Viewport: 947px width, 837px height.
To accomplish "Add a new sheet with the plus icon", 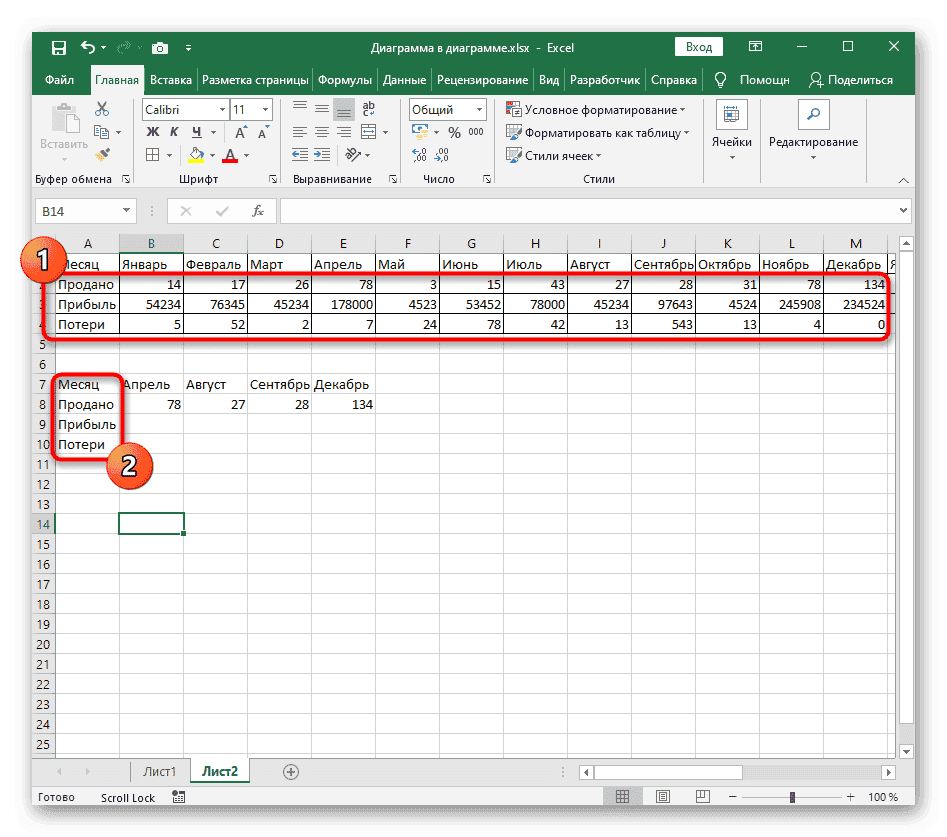I will pyautogui.click(x=291, y=772).
